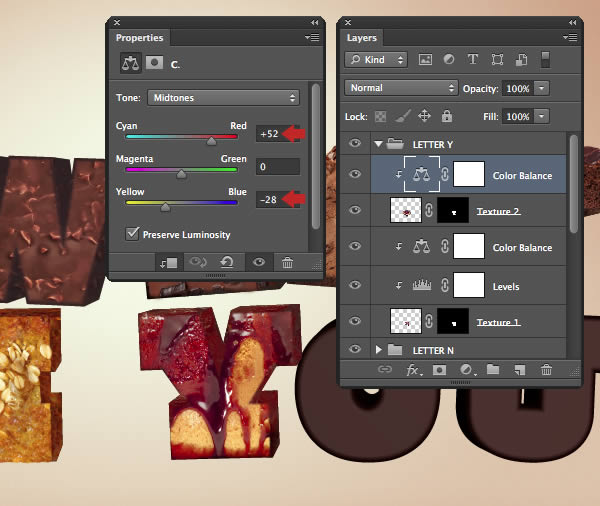Filter layers by shape layers icon
Image resolution: width=600 pixels, height=506 pixels.
497,59
